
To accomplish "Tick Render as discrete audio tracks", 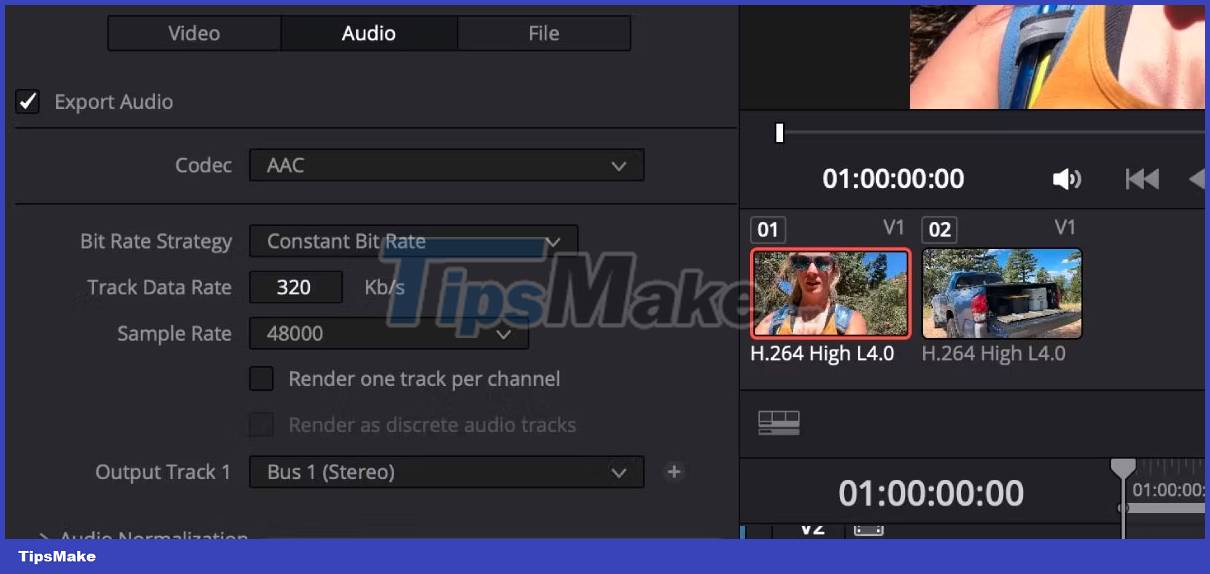I will (x=261, y=425).
